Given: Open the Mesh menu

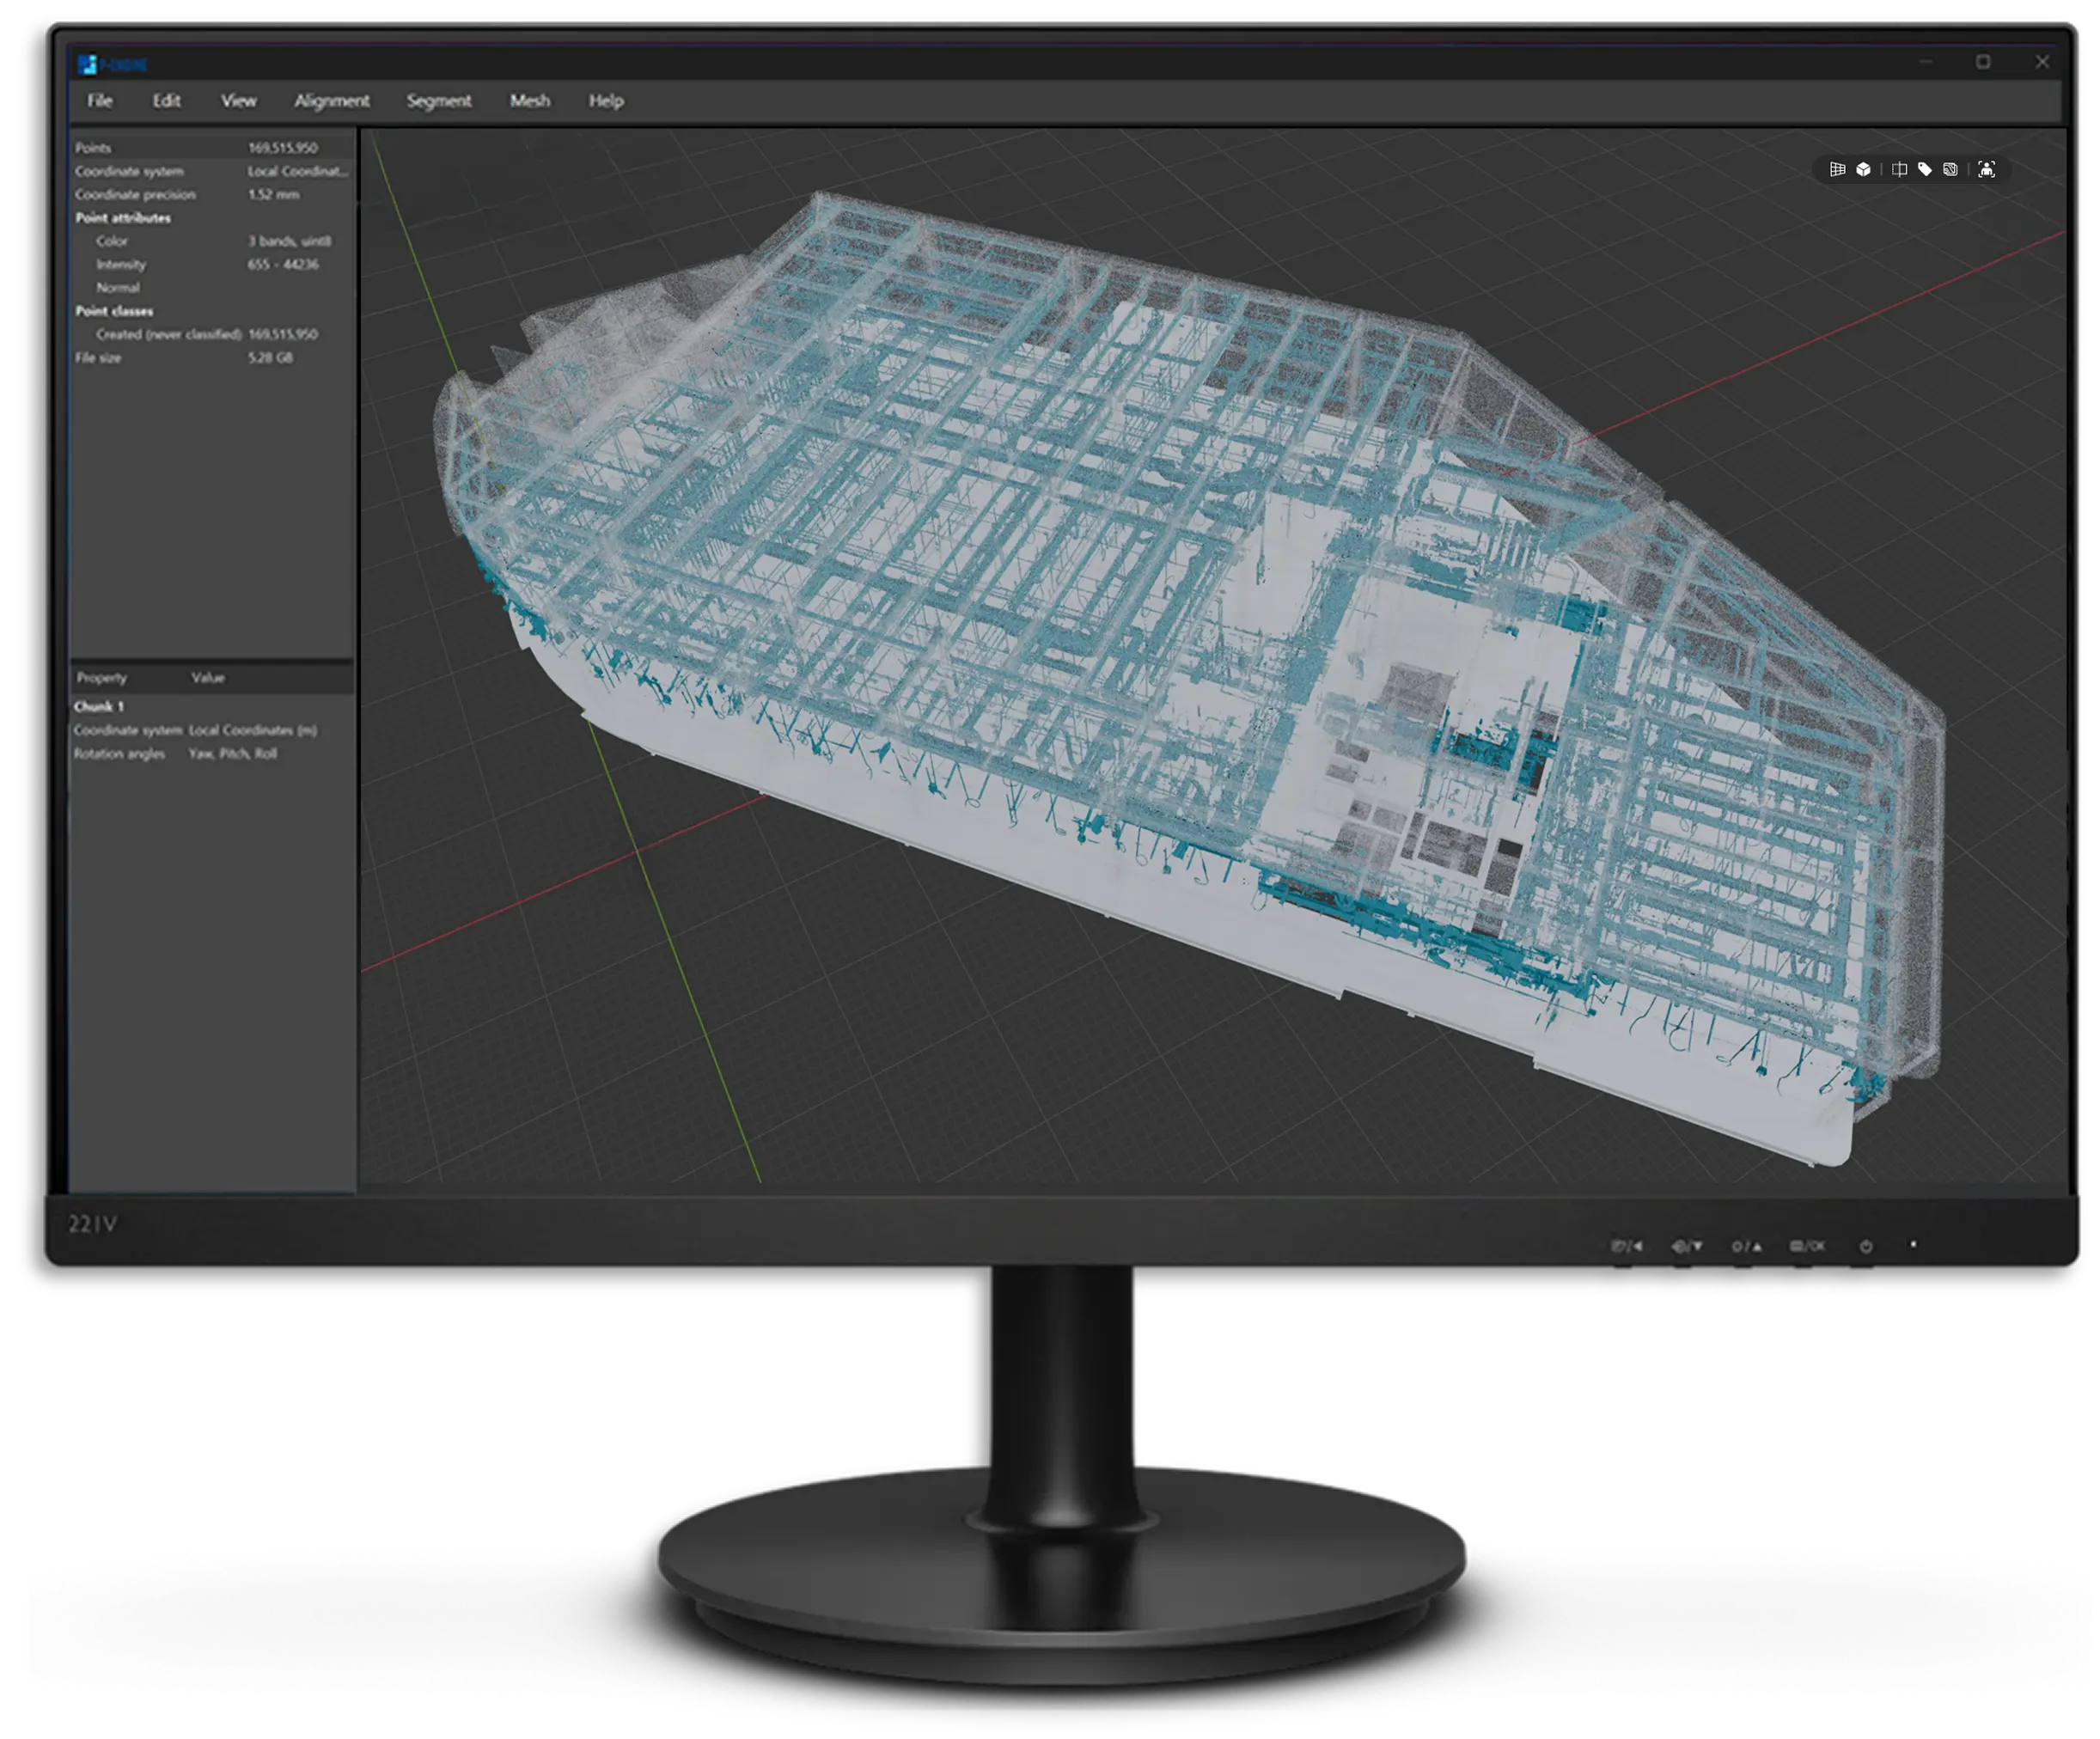Looking at the screenshot, I should (x=530, y=101).
